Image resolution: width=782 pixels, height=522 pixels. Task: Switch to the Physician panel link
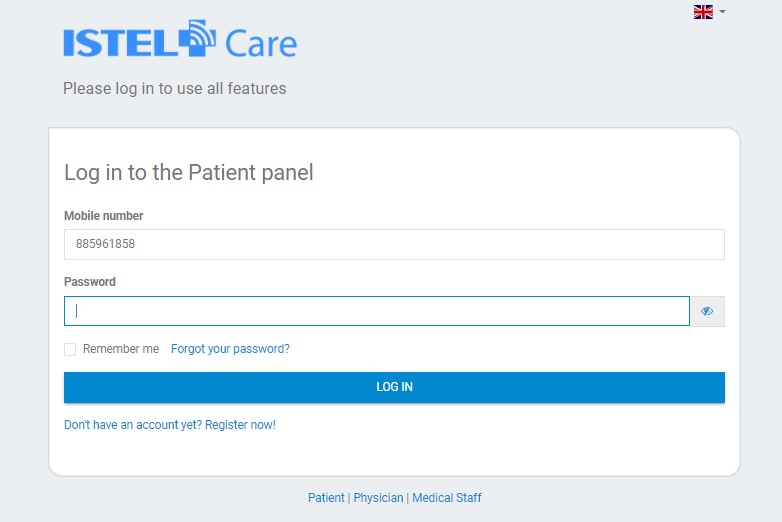(378, 498)
